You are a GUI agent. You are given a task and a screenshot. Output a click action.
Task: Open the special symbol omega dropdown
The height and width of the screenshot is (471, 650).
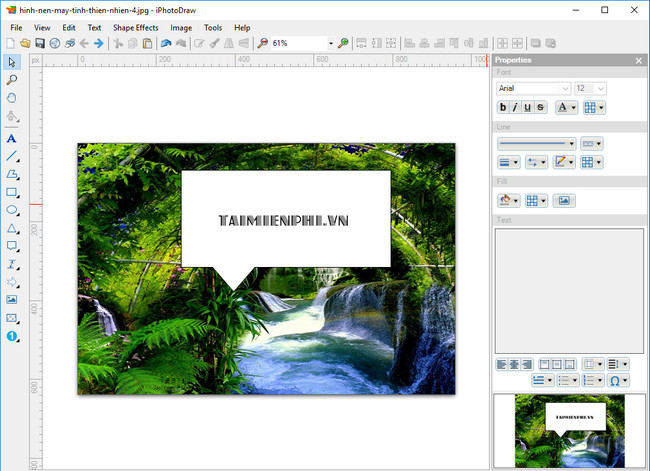(x=618, y=381)
